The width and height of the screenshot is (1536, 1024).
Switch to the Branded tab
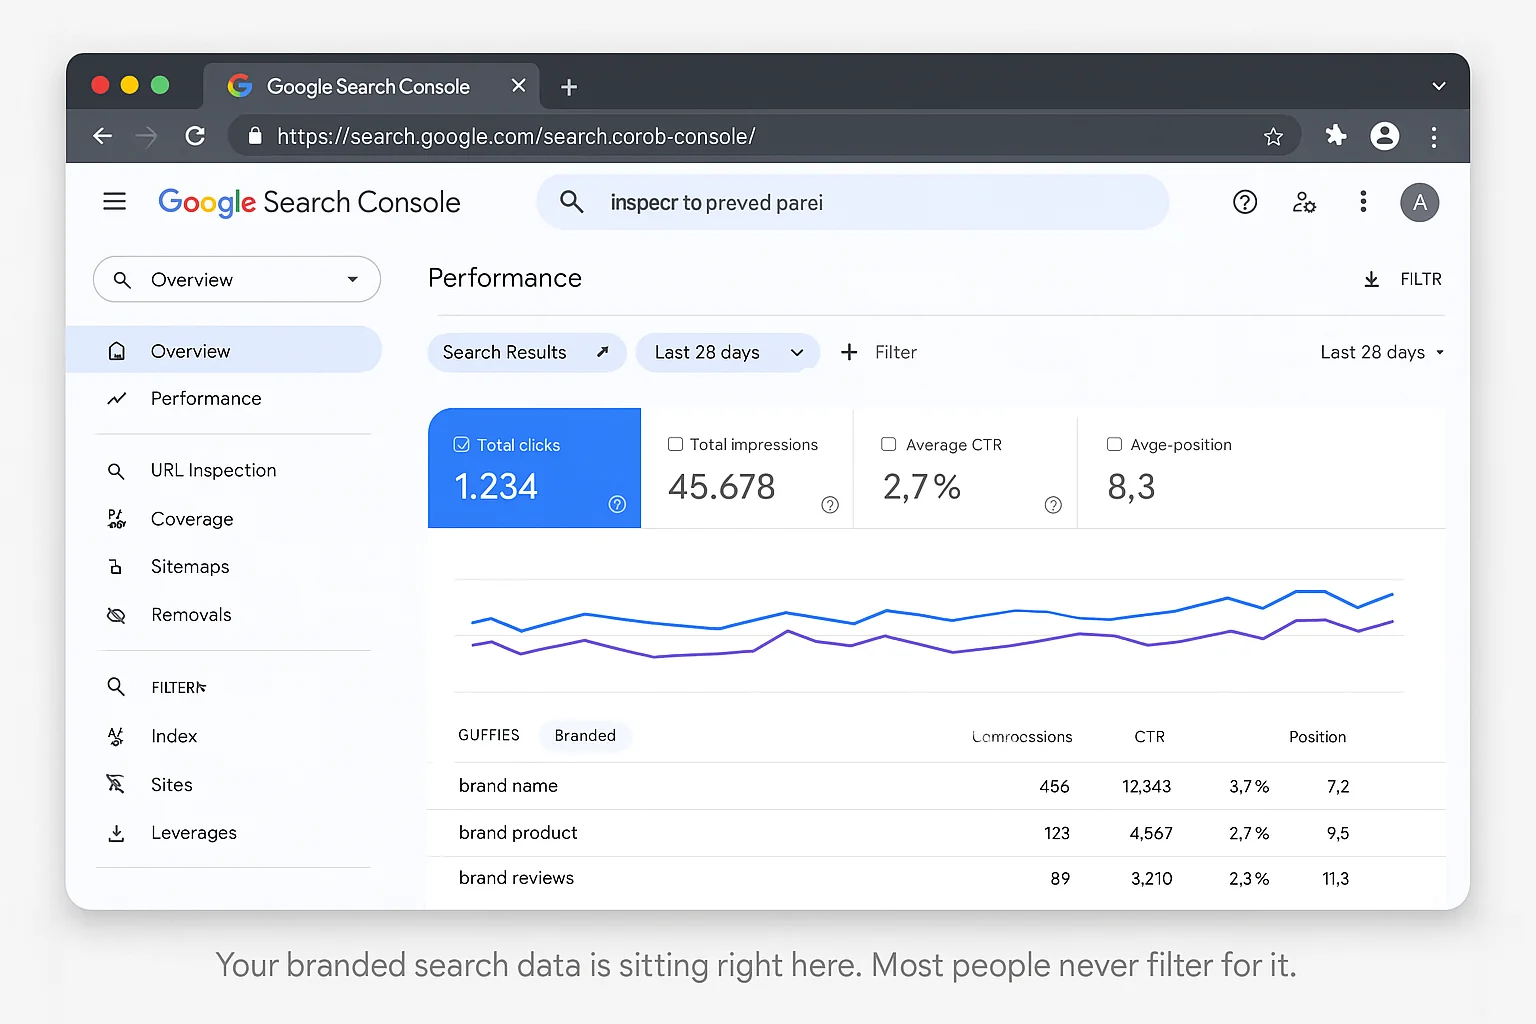coord(585,735)
